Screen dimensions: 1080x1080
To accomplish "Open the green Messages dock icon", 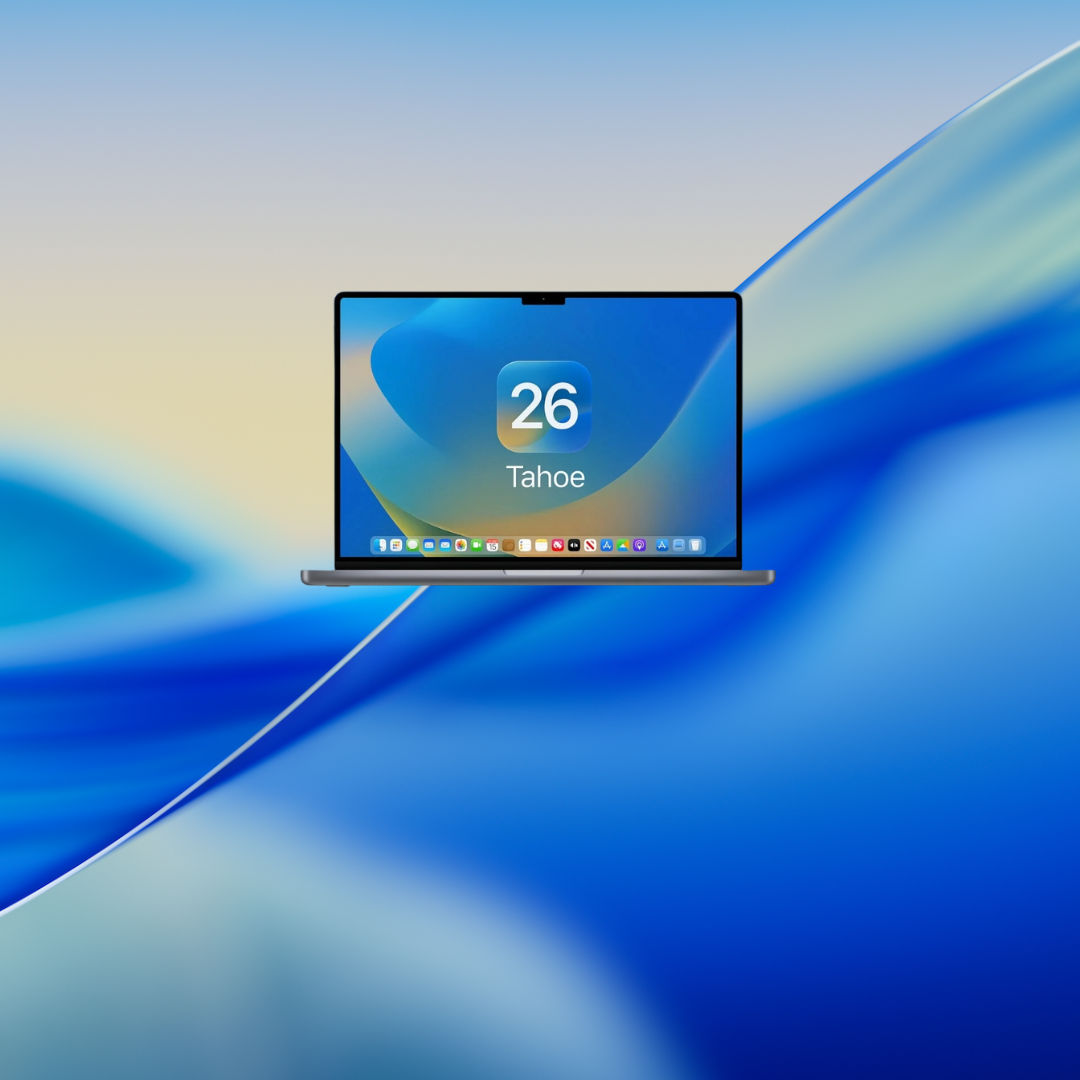I will [x=413, y=545].
